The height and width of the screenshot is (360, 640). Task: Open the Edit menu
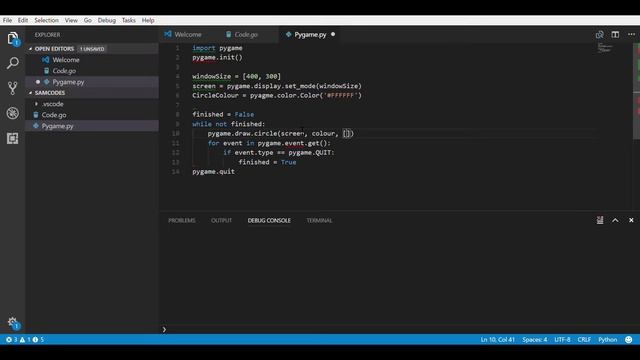23,20
